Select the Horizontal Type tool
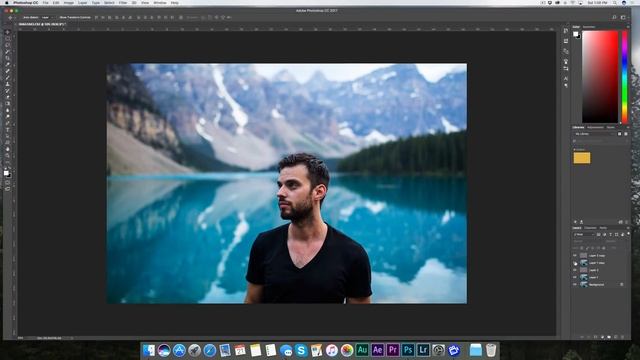 click(x=8, y=129)
